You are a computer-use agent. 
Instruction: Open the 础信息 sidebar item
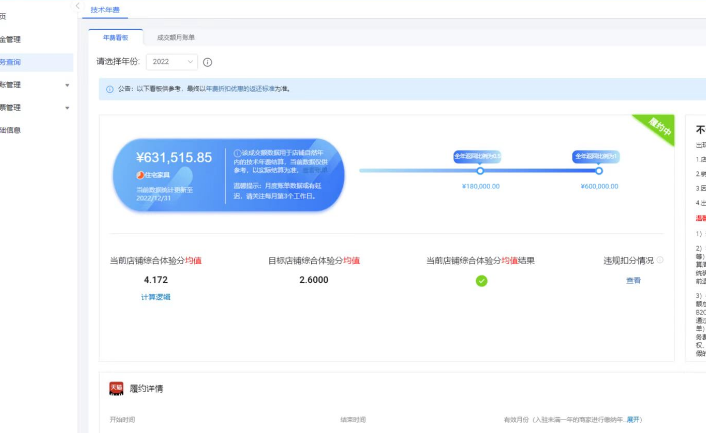point(10,130)
